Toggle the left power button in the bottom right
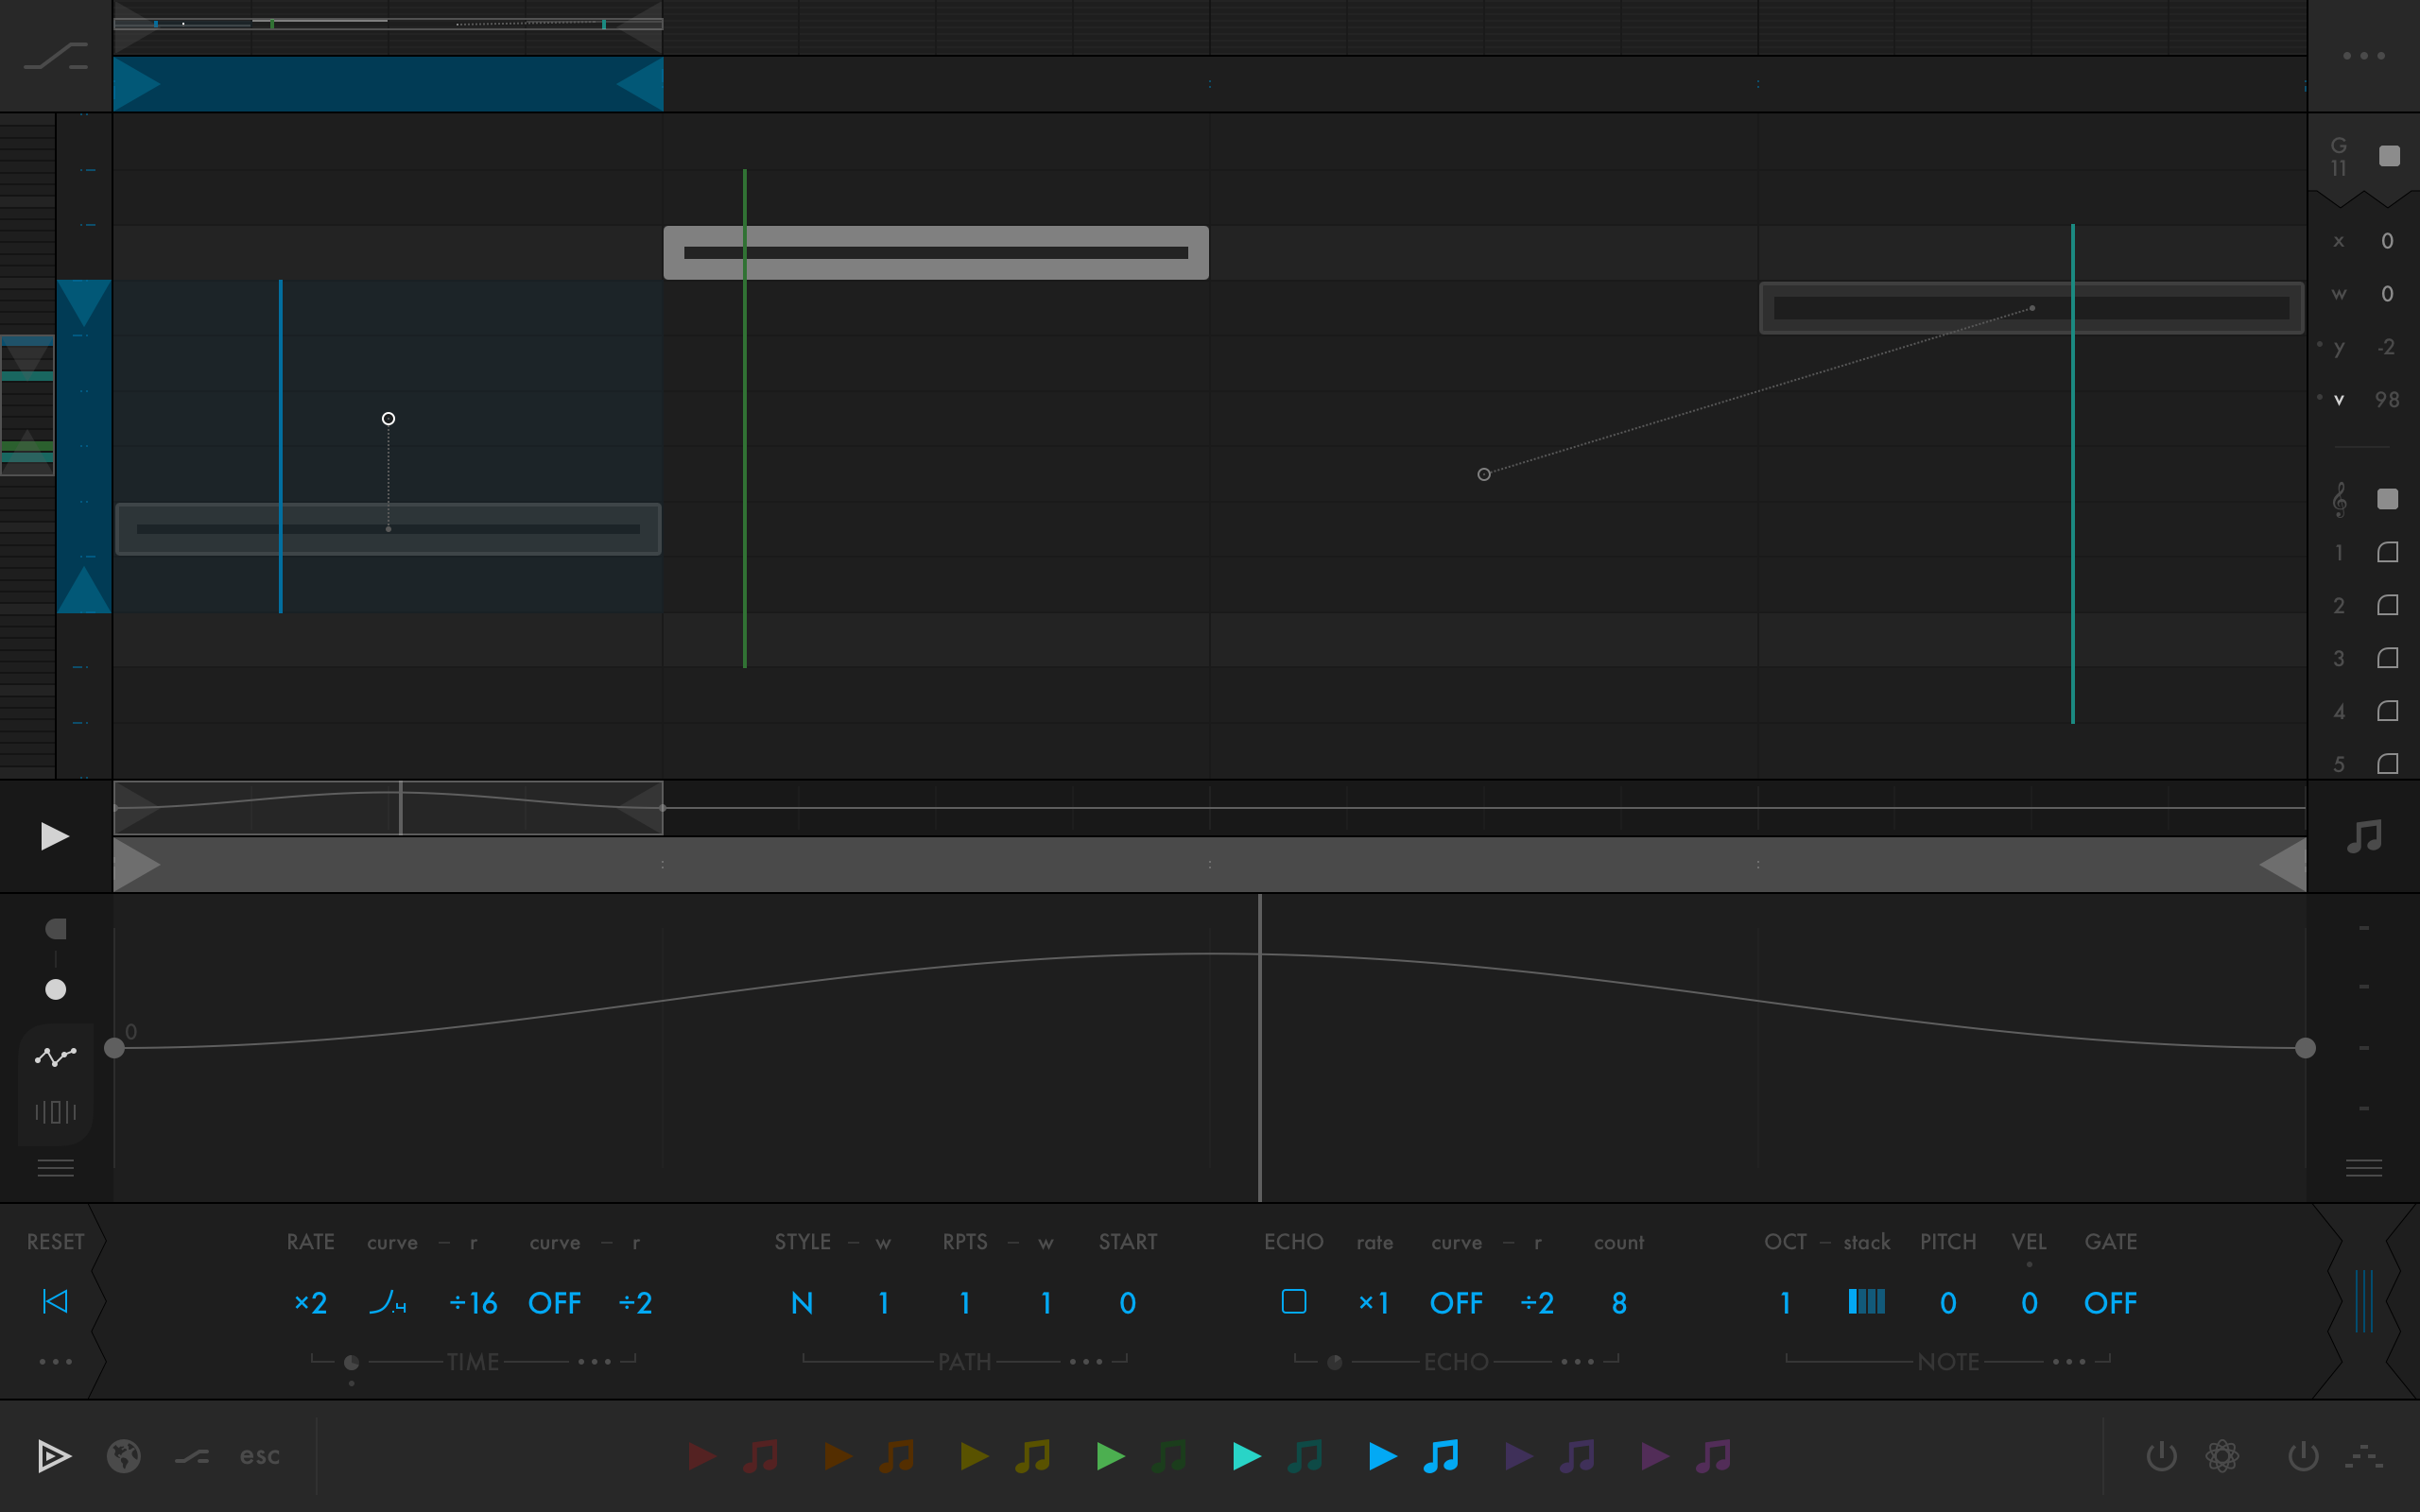 point(2161,1455)
